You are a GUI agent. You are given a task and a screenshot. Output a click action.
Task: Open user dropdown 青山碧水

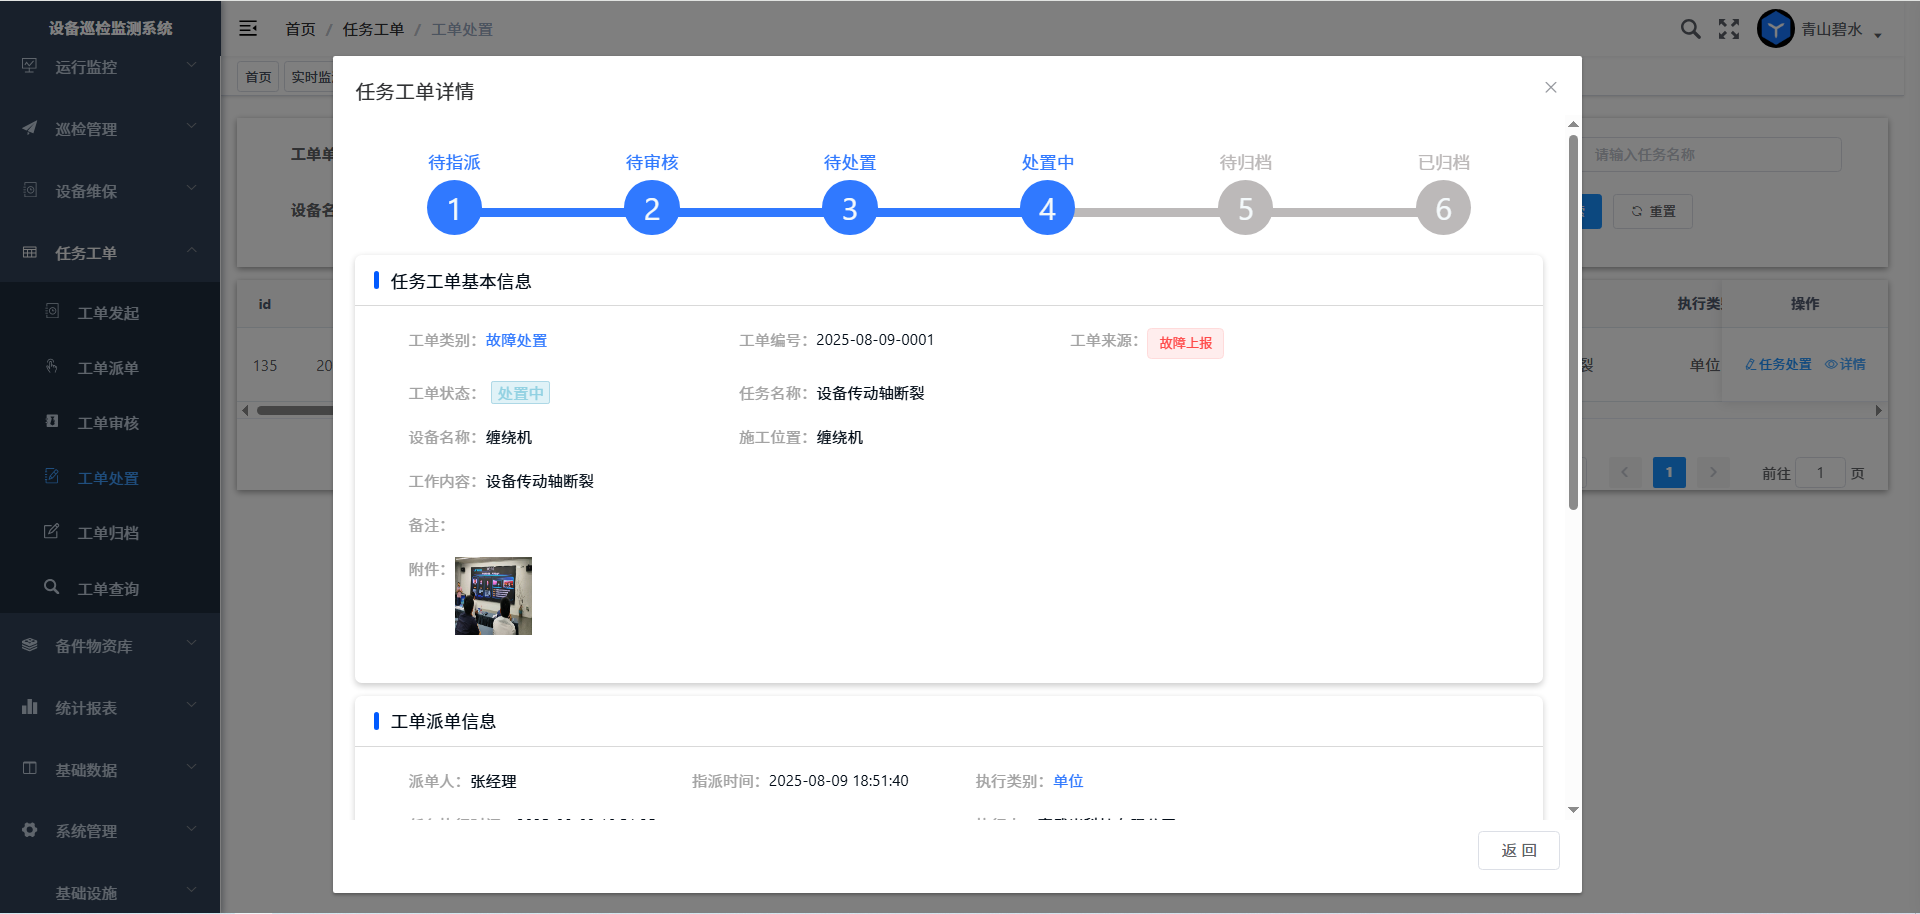1841,30
